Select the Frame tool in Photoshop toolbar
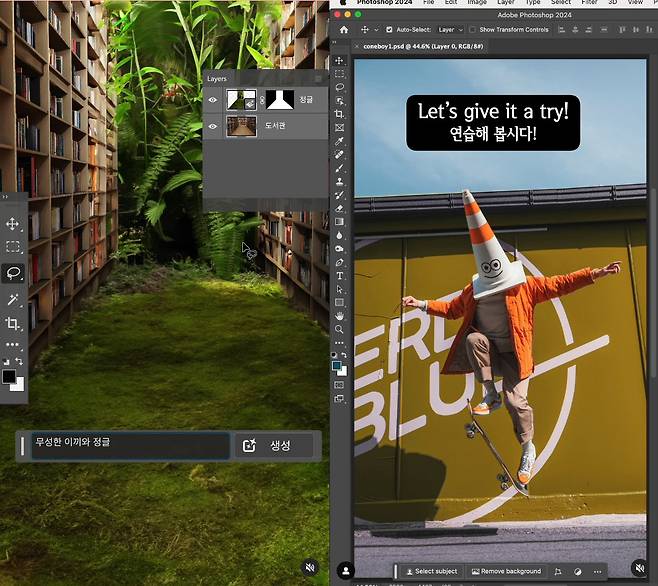This screenshot has width=658, height=586. click(340, 128)
